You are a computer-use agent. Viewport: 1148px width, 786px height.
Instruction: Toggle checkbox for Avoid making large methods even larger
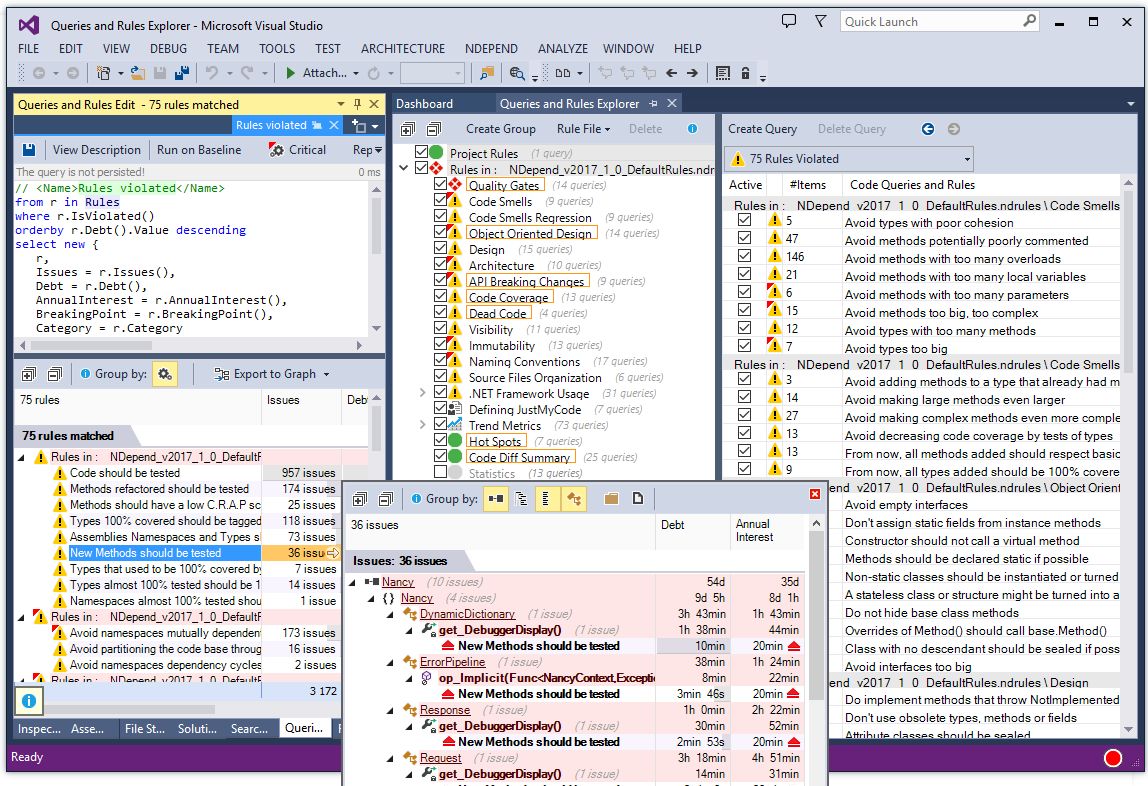[x=745, y=397]
